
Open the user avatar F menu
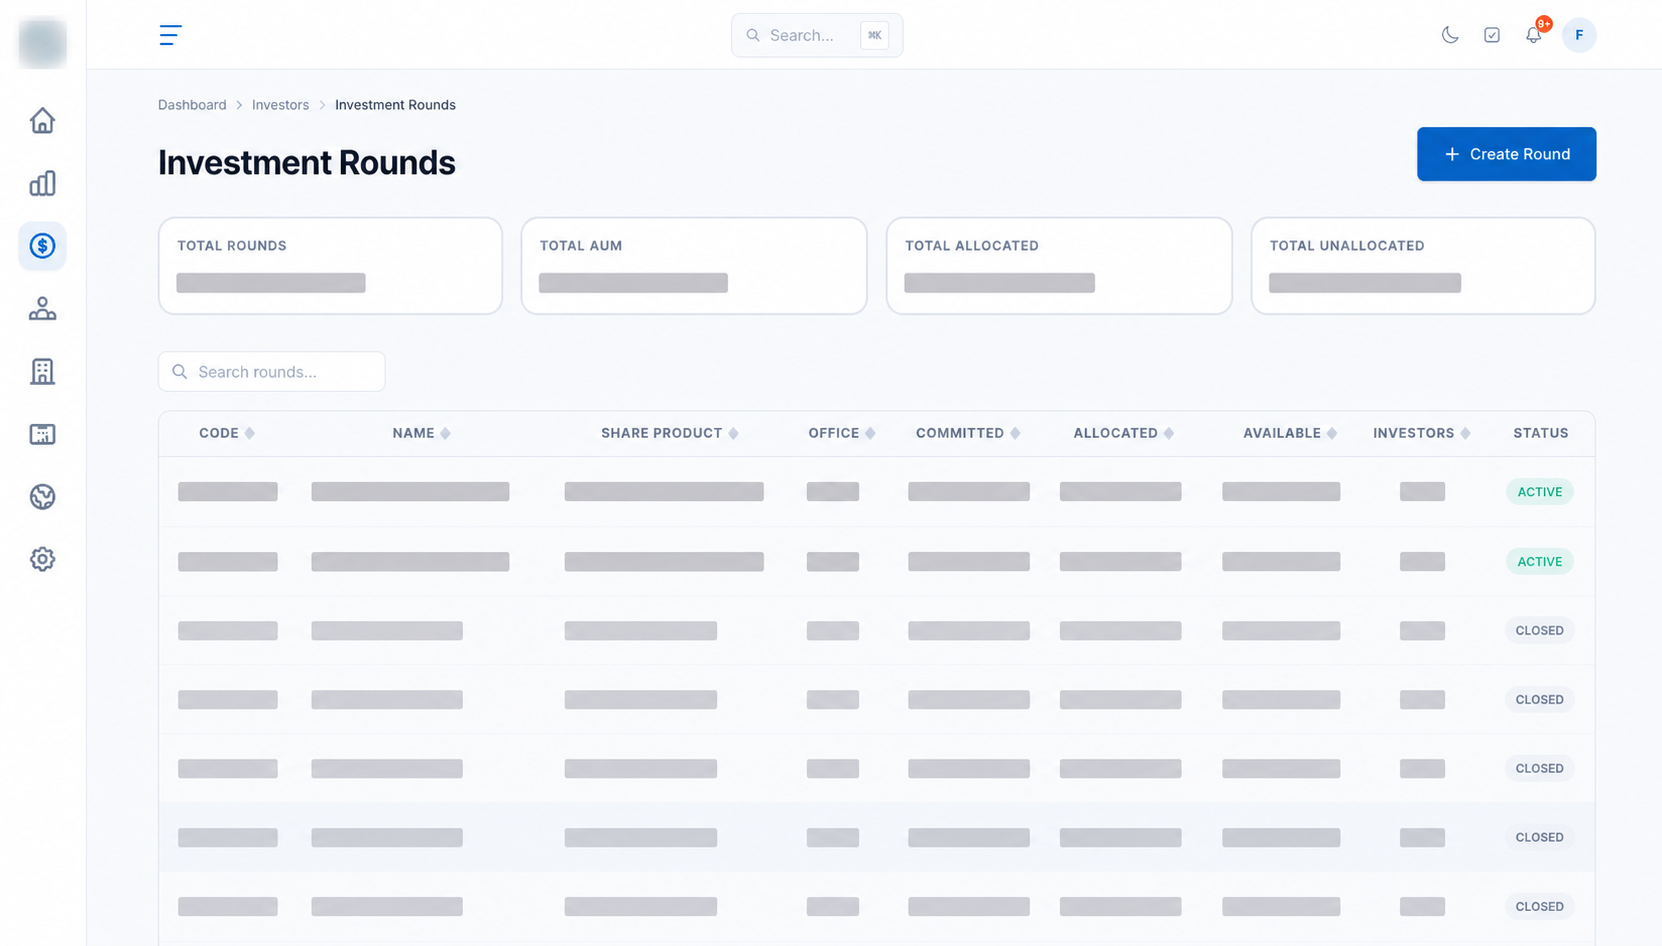(1579, 35)
